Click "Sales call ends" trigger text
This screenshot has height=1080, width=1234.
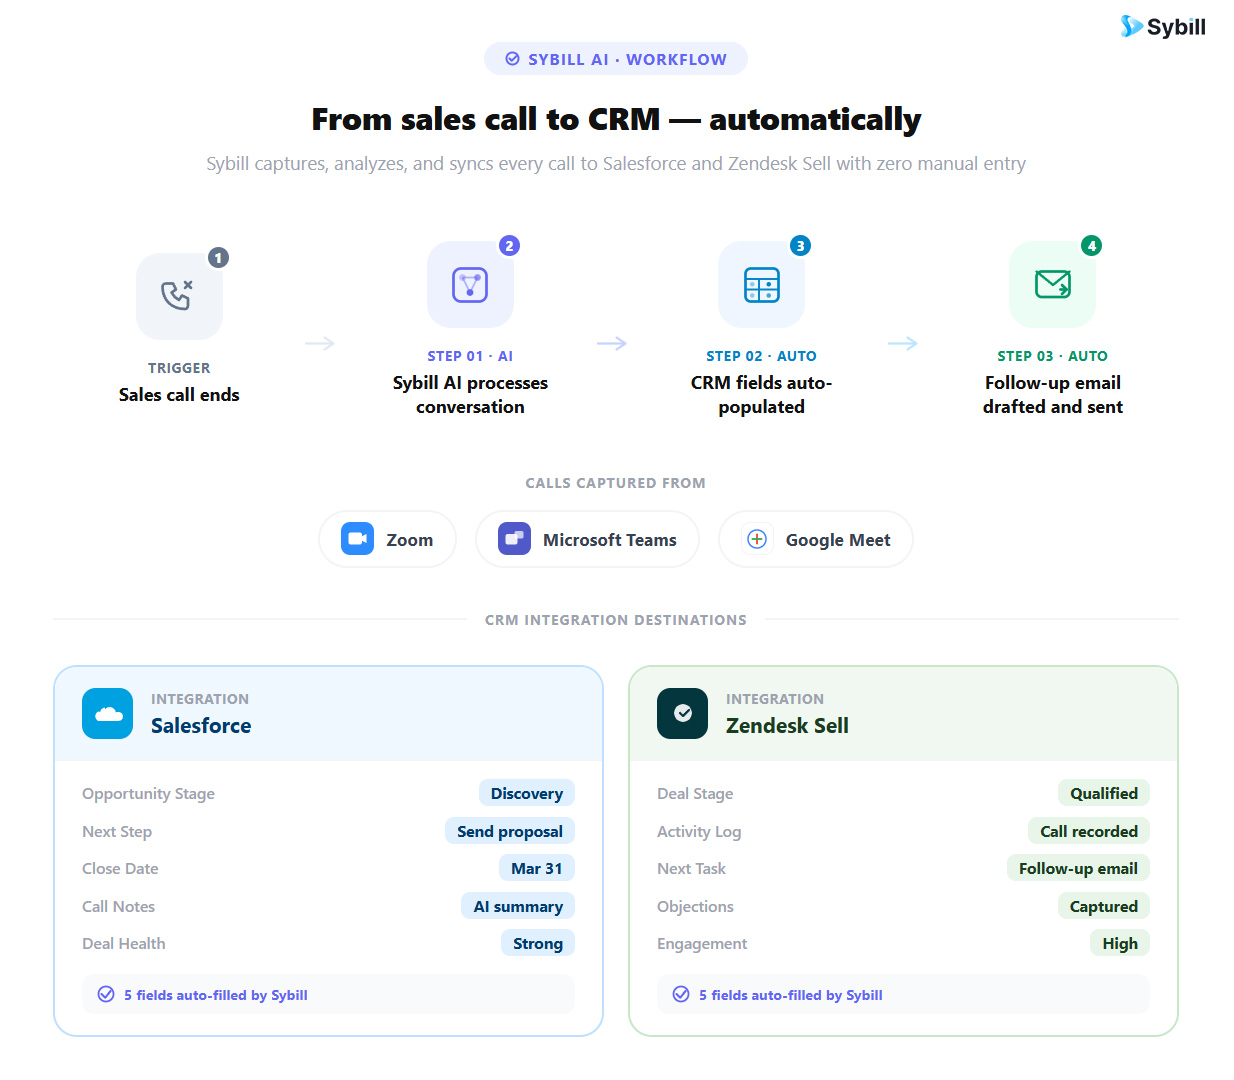[x=179, y=395]
